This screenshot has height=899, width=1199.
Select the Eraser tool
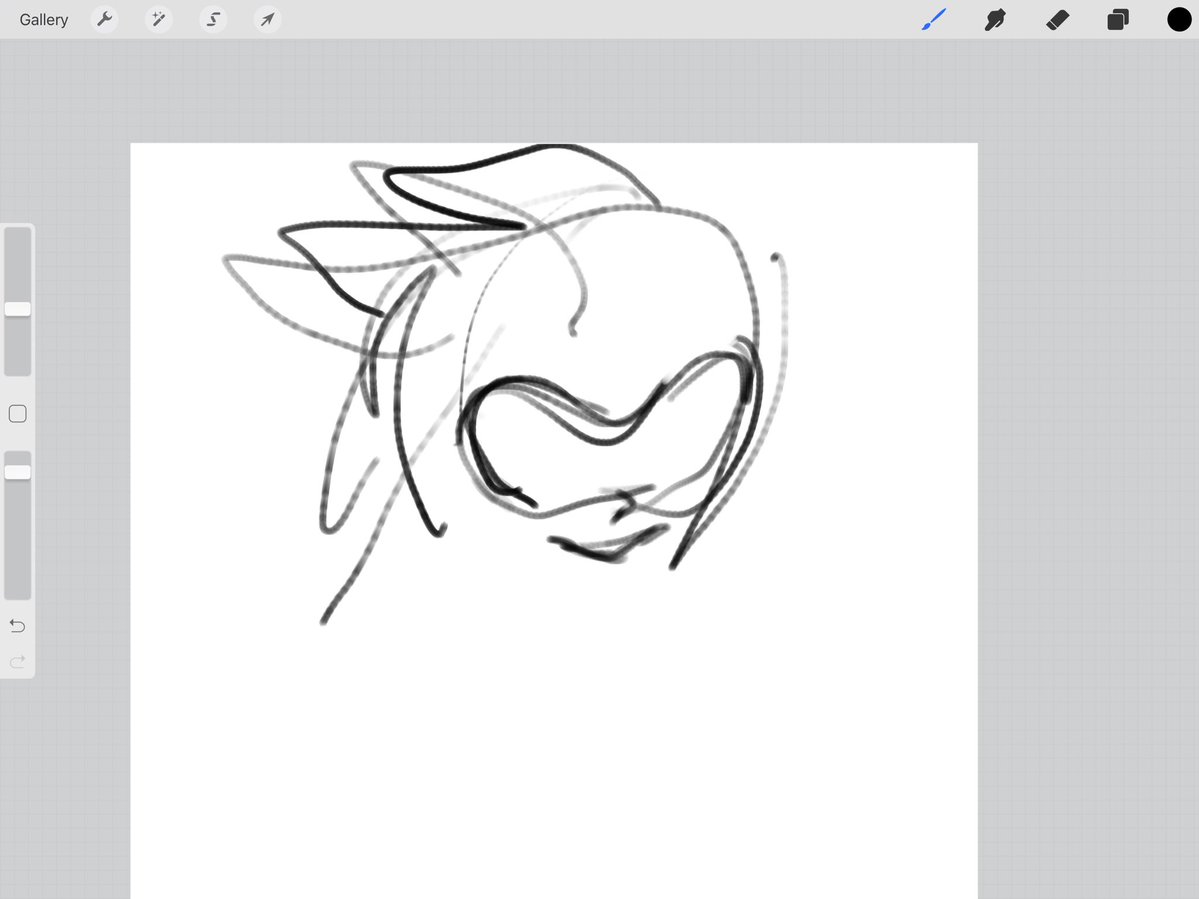pos(1057,20)
